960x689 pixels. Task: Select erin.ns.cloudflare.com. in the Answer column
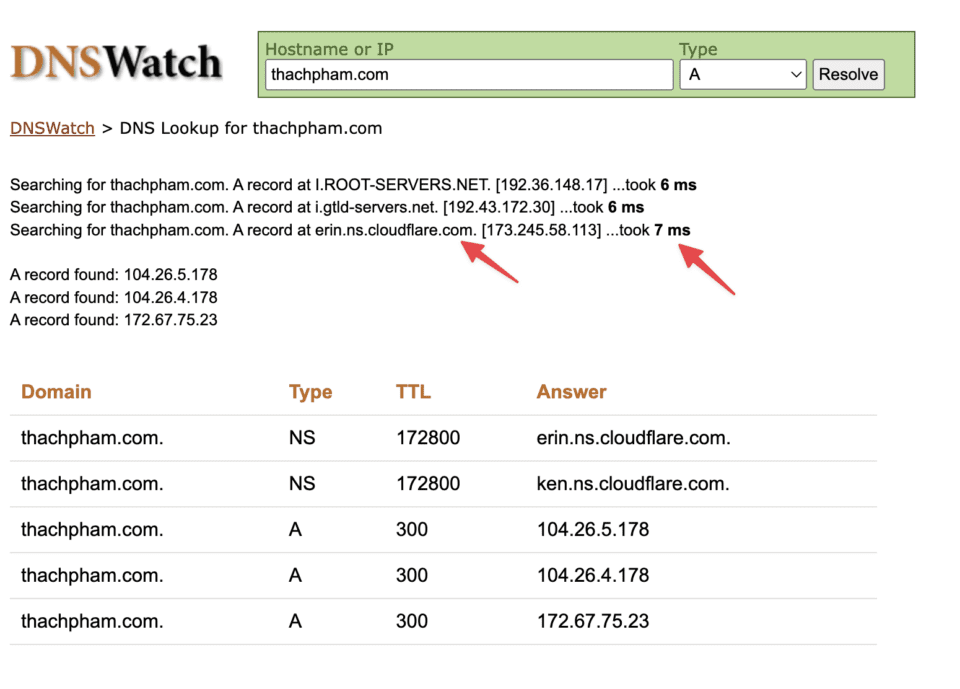click(633, 438)
